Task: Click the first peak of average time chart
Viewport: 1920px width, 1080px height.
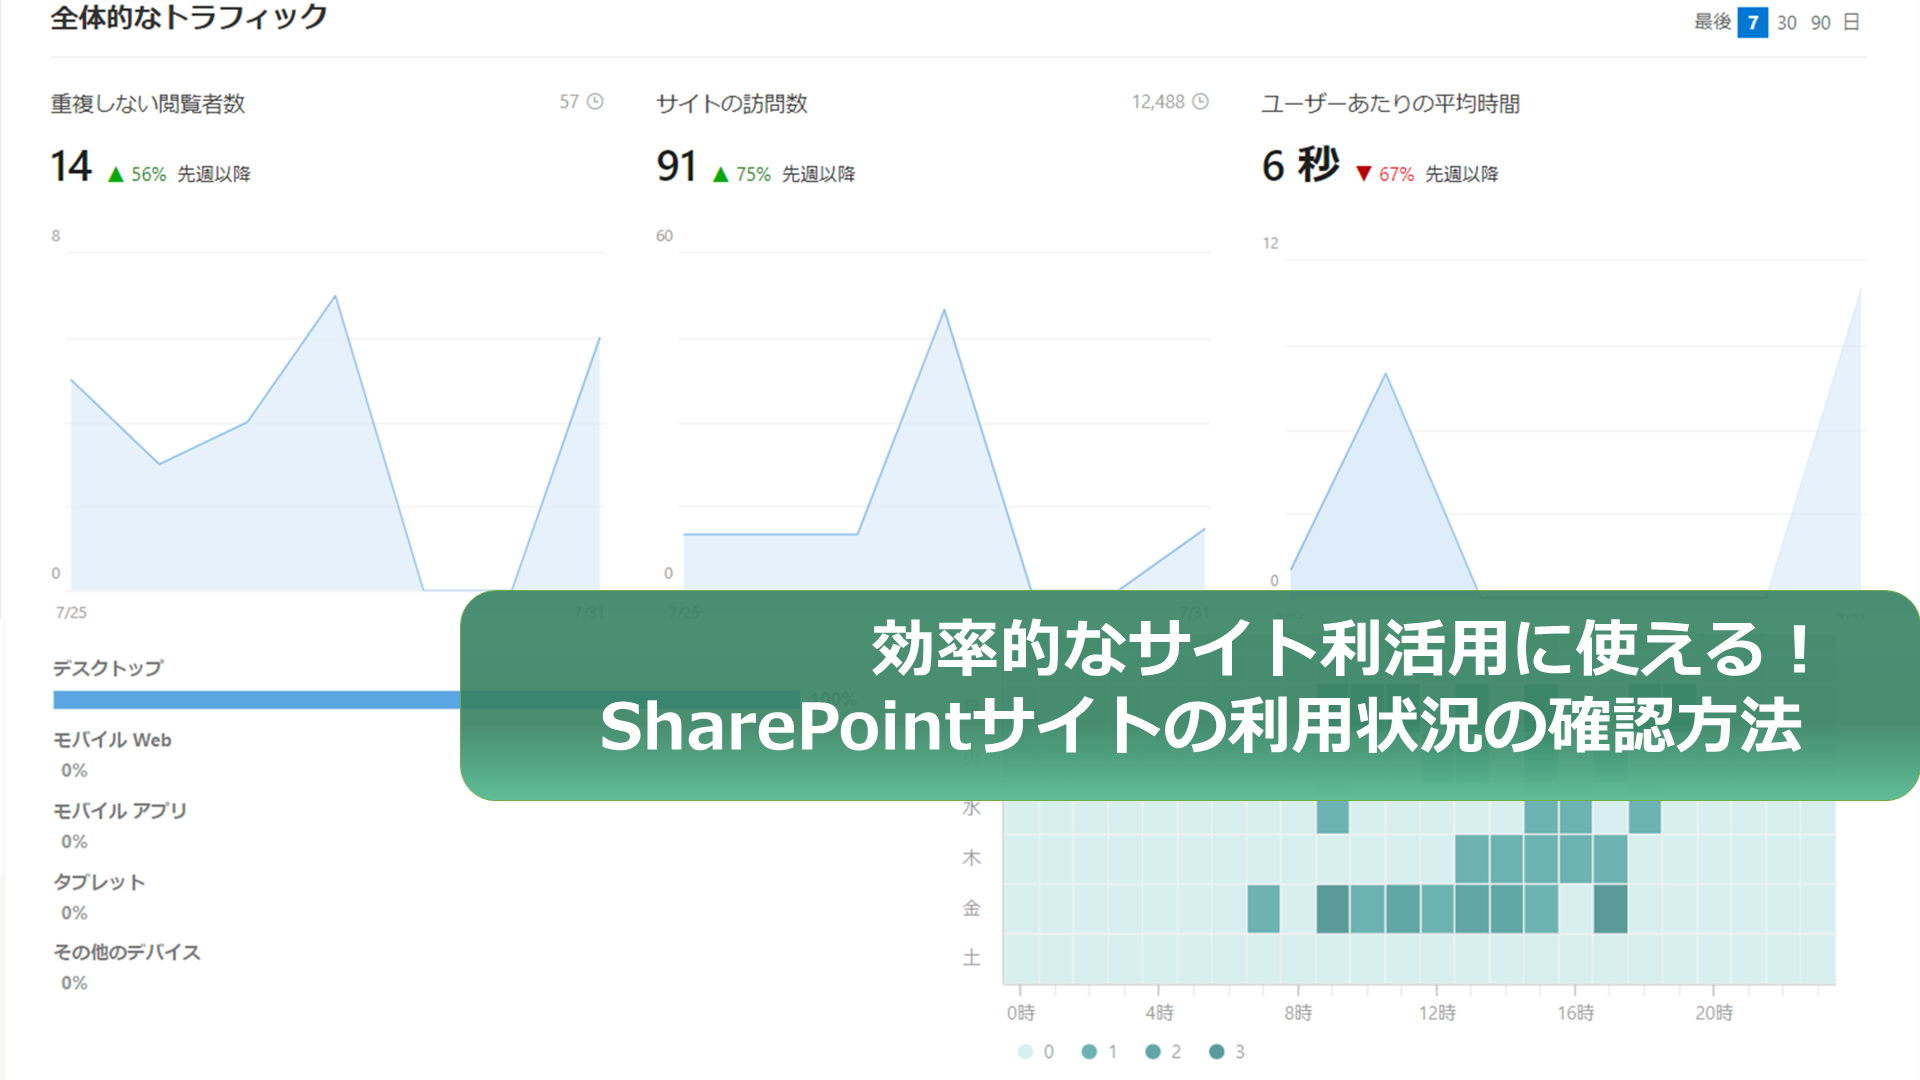Action: point(1385,375)
